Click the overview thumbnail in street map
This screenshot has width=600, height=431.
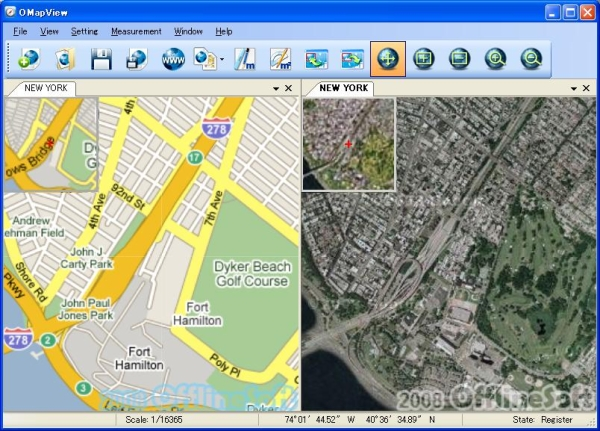click(x=51, y=144)
